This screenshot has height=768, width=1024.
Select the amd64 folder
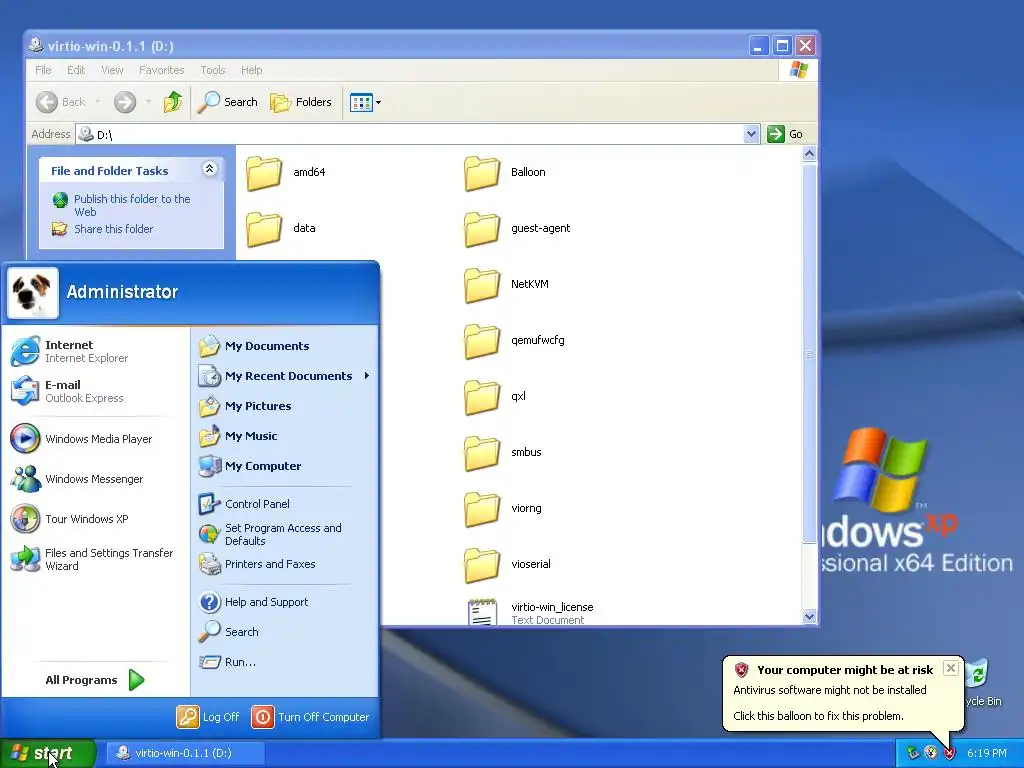[x=285, y=172]
